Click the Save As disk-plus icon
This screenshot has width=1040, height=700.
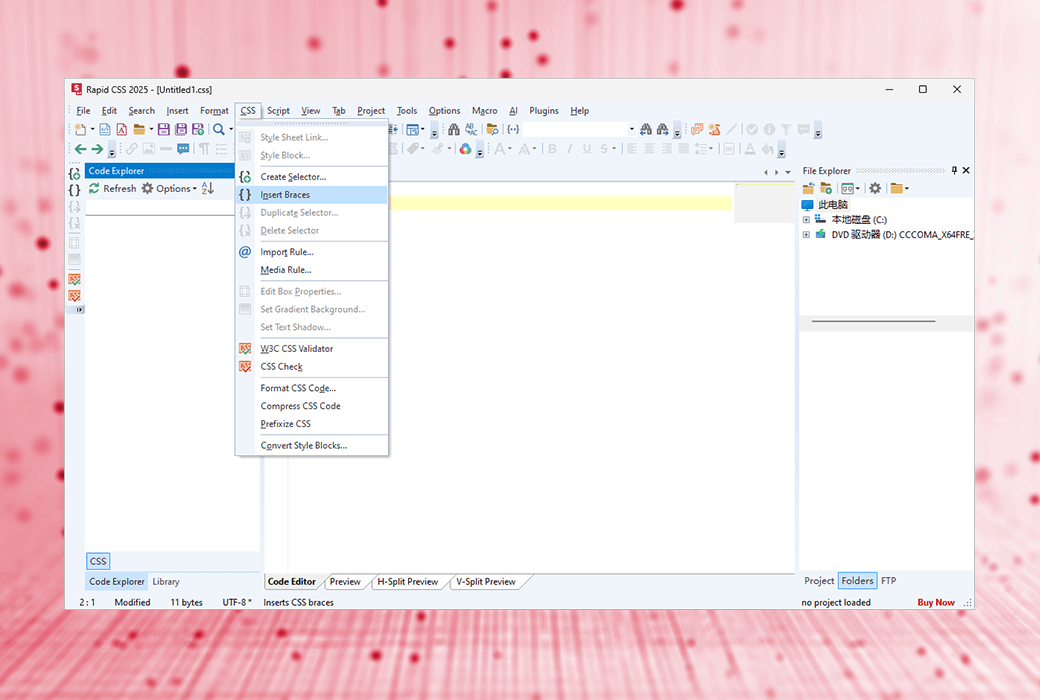[198, 129]
